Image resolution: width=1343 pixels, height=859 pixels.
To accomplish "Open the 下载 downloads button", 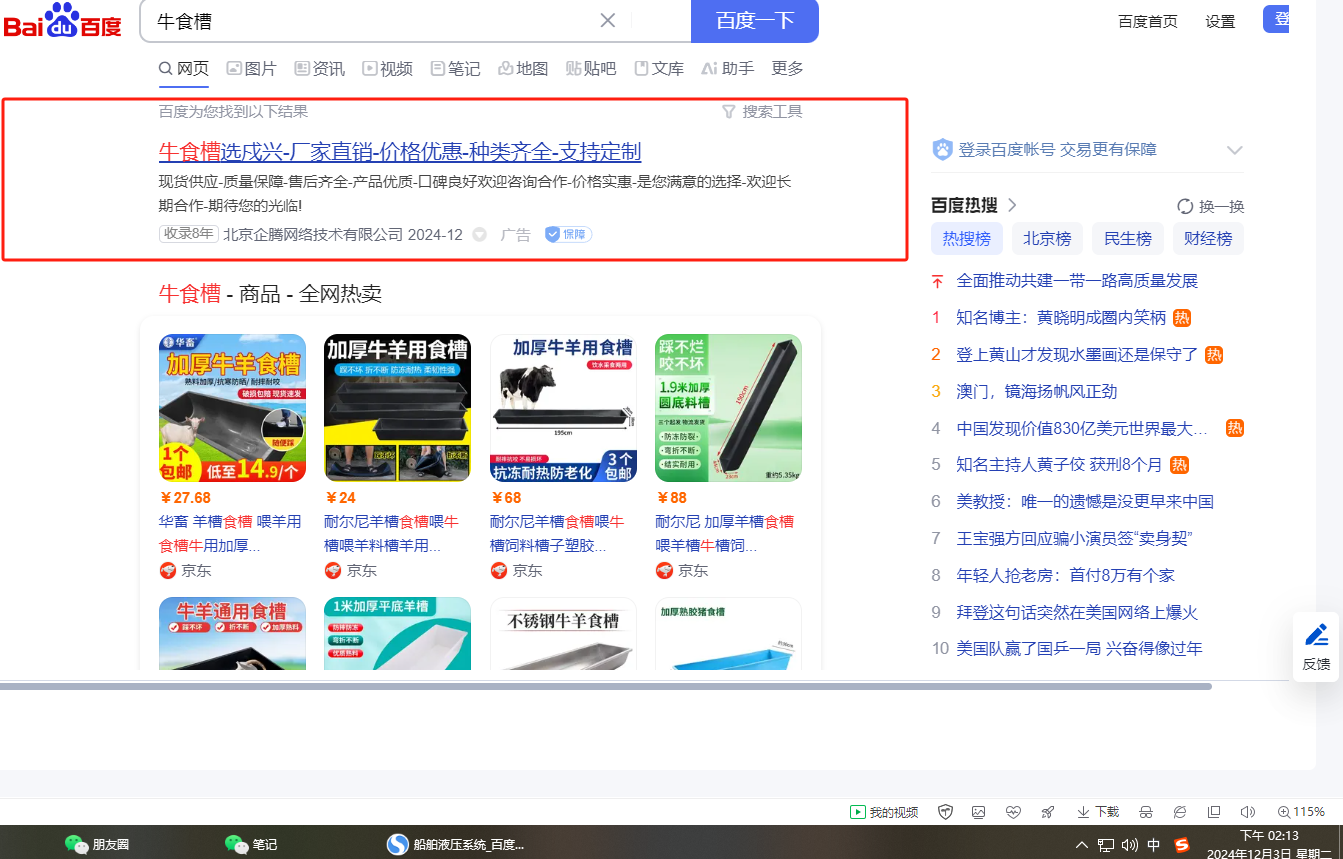I will [x=1098, y=812].
